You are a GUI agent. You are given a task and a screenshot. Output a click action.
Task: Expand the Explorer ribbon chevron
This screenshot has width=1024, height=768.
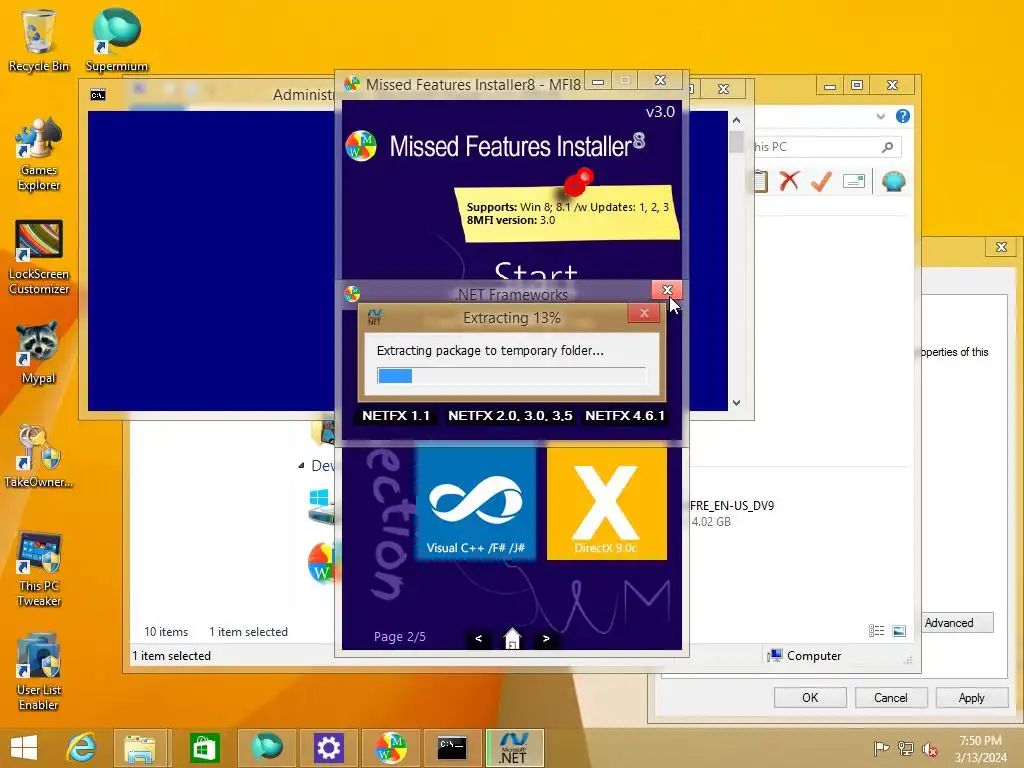point(880,116)
